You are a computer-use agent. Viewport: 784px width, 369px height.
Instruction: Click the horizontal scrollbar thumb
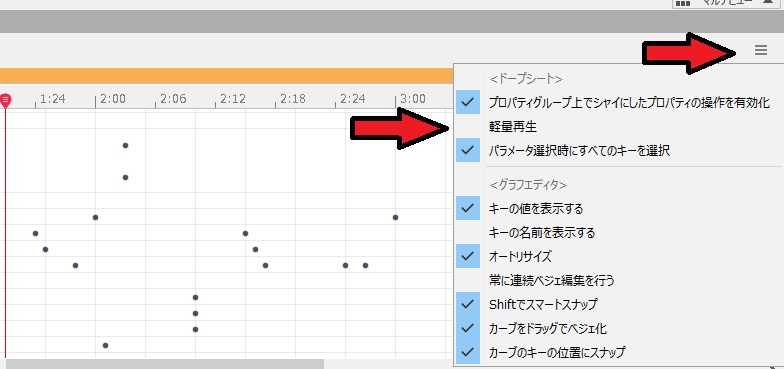(x=164, y=364)
